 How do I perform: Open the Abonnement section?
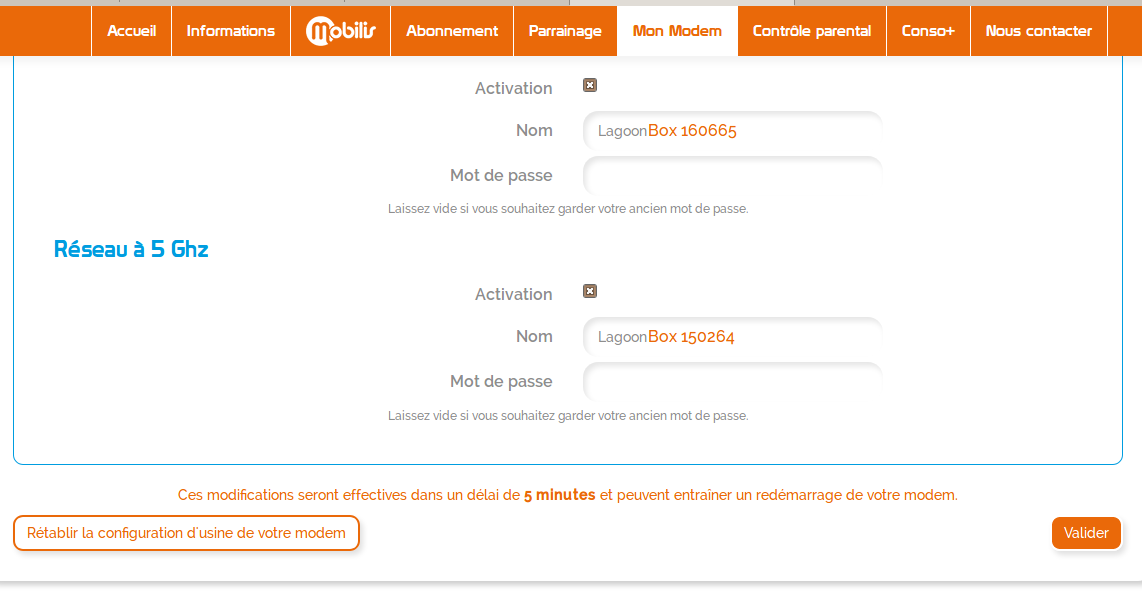[x=452, y=31]
